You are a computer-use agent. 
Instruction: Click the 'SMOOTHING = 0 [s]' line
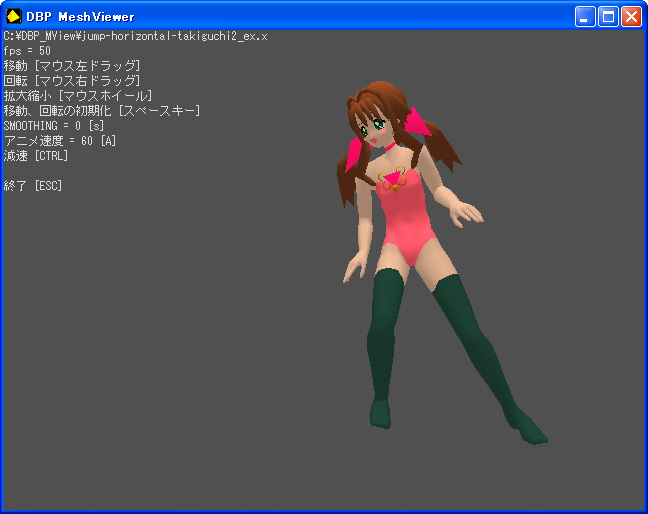tap(54, 126)
